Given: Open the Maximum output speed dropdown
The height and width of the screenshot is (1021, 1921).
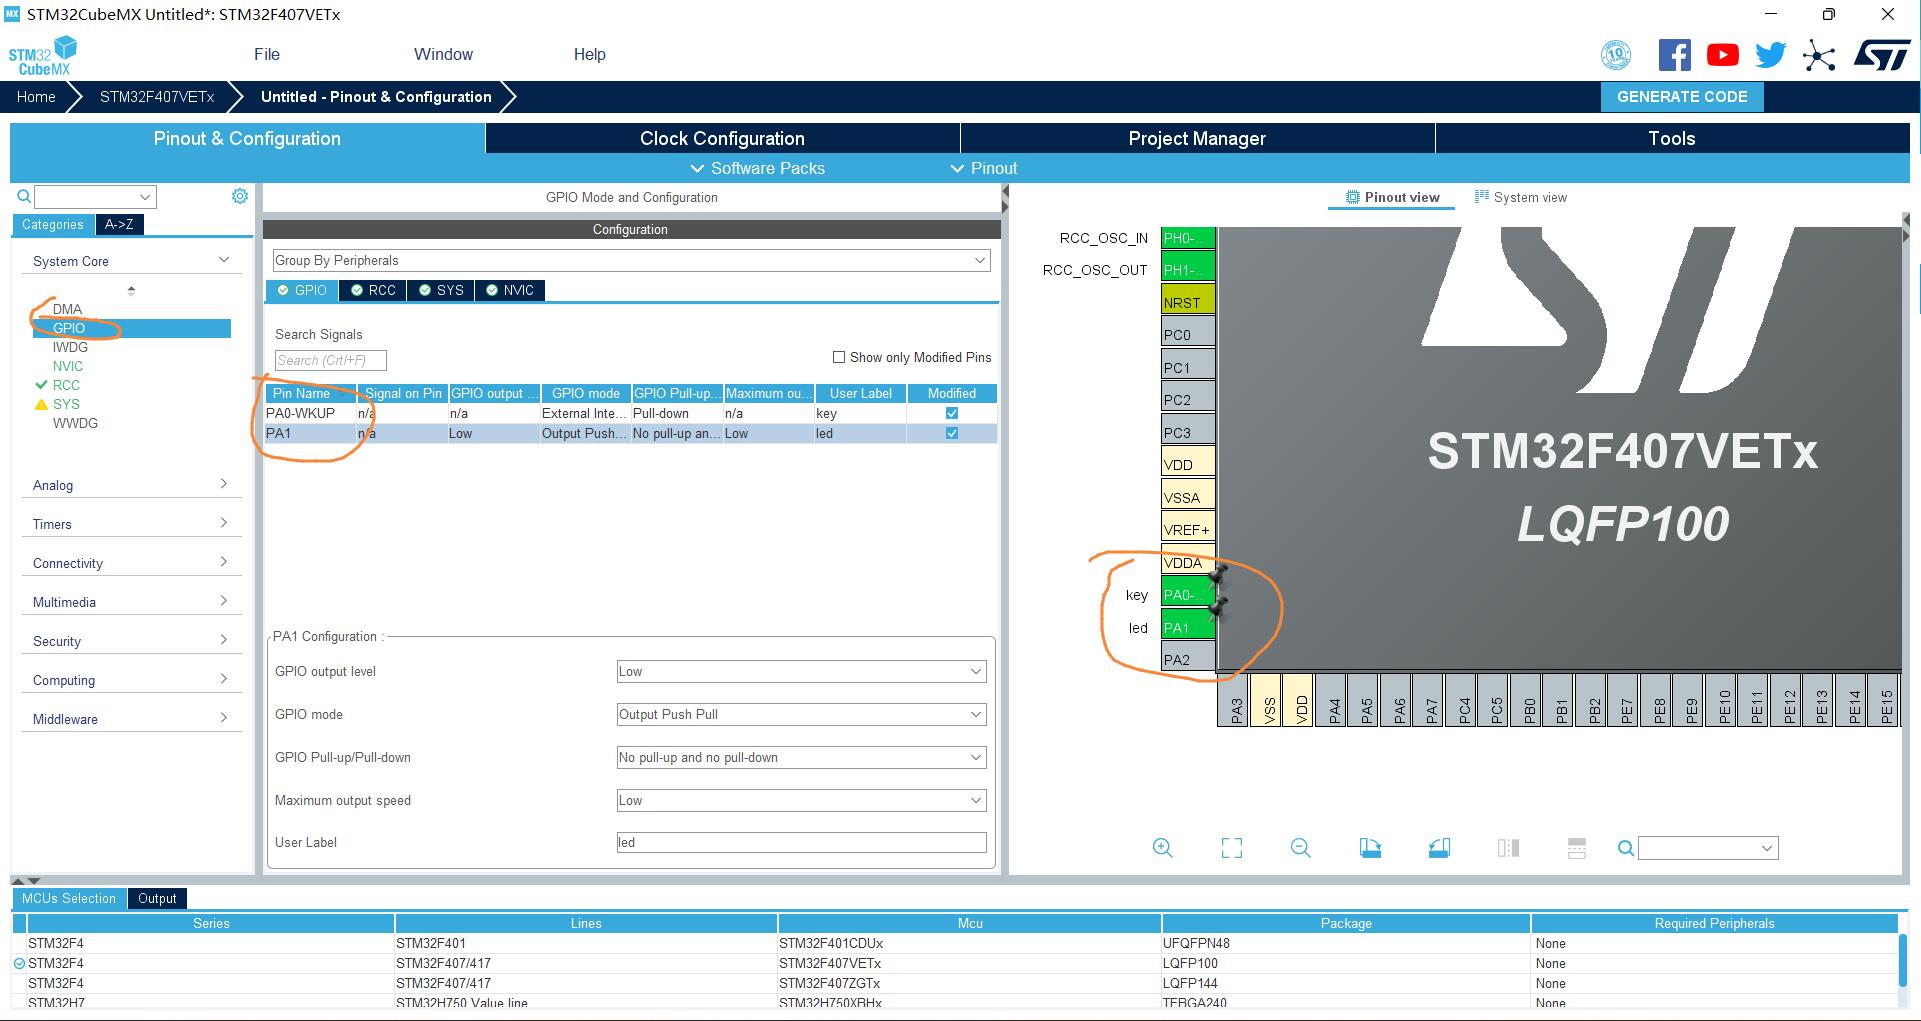Looking at the screenshot, I should click(x=801, y=800).
